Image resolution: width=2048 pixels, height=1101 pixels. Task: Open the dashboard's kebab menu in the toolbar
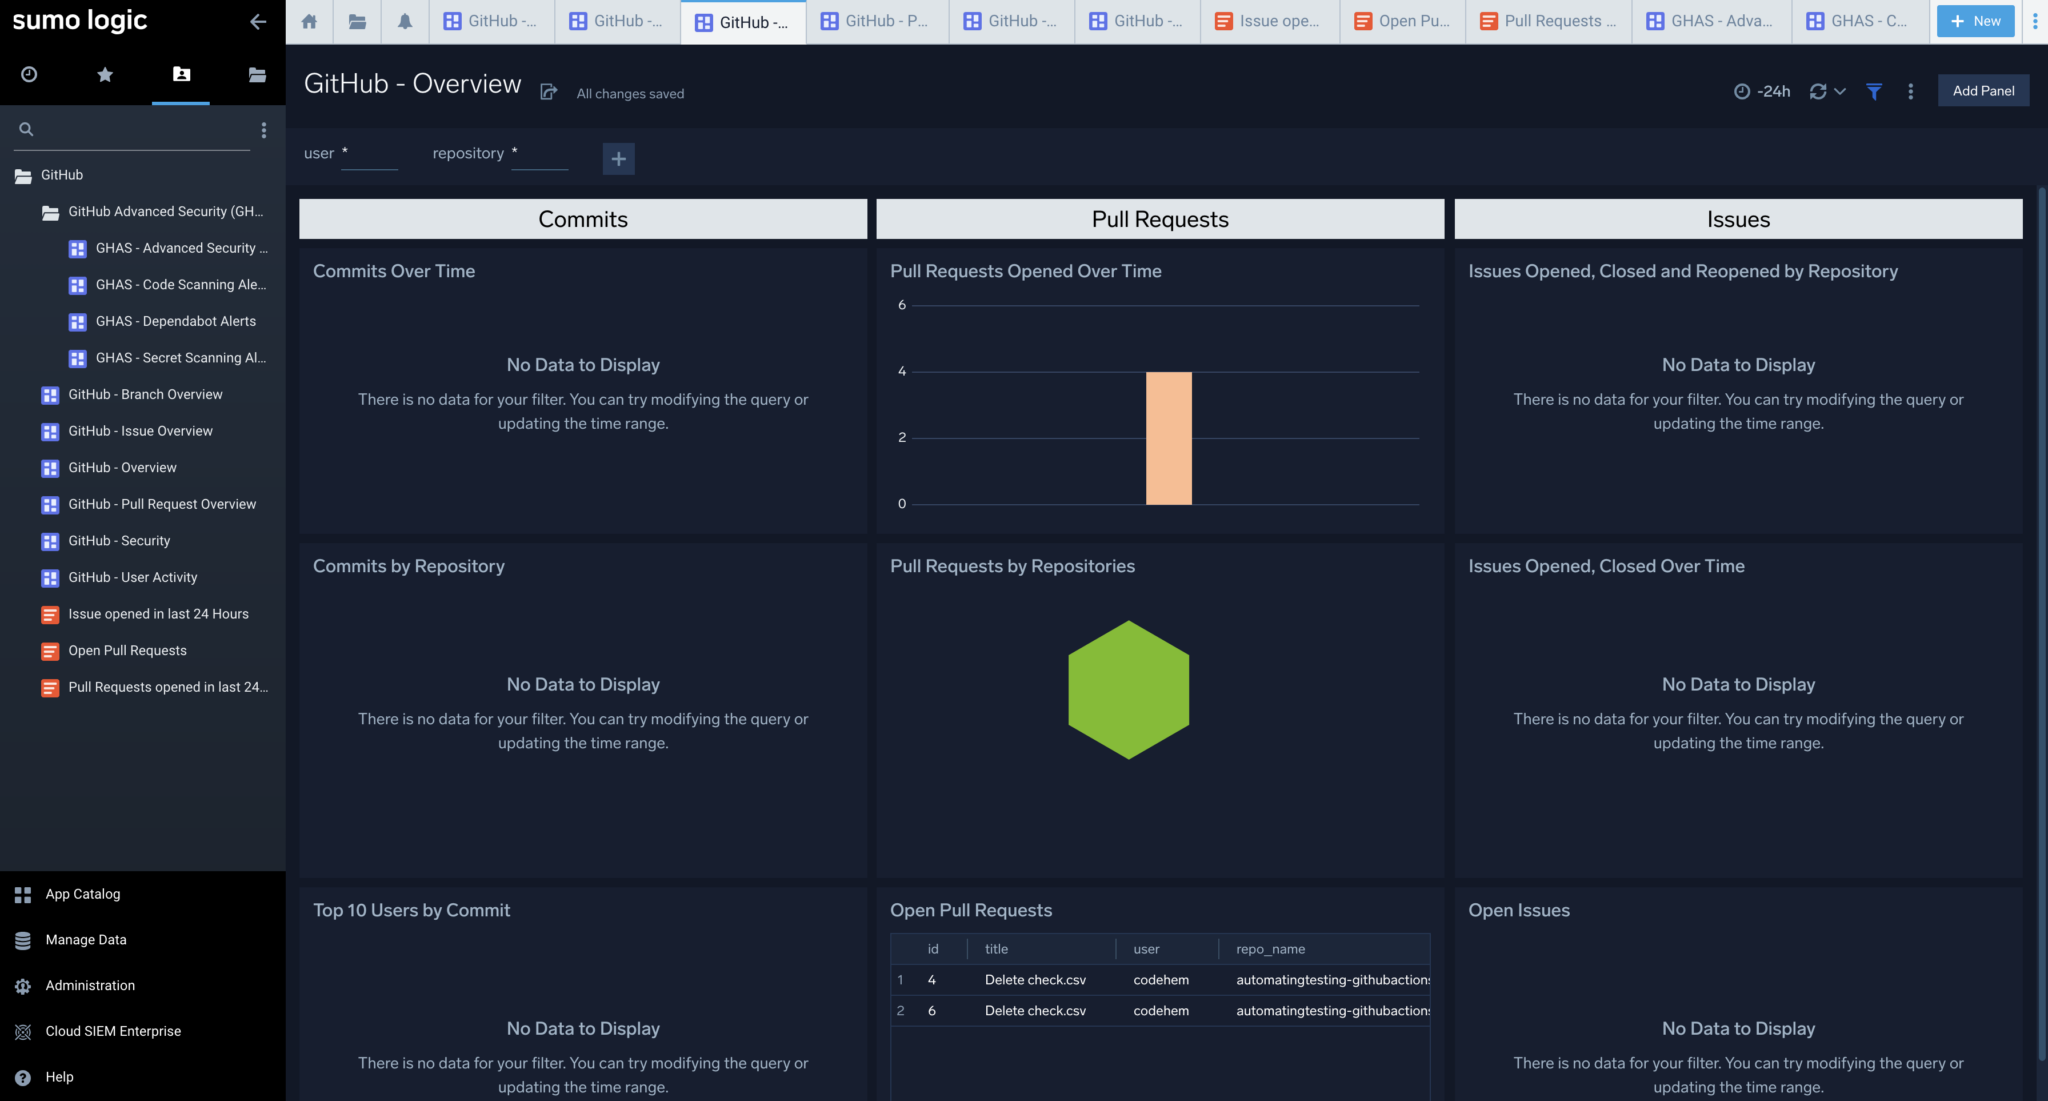pos(1910,91)
